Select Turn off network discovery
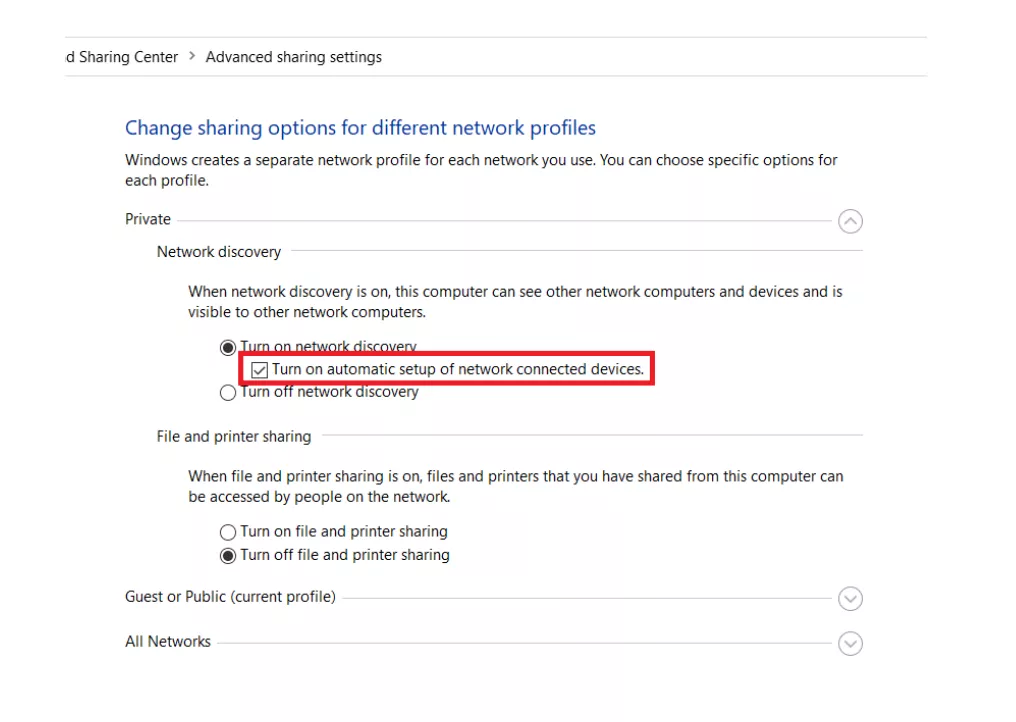Image resolution: width=1016 pixels, height=722 pixels. 227,393
